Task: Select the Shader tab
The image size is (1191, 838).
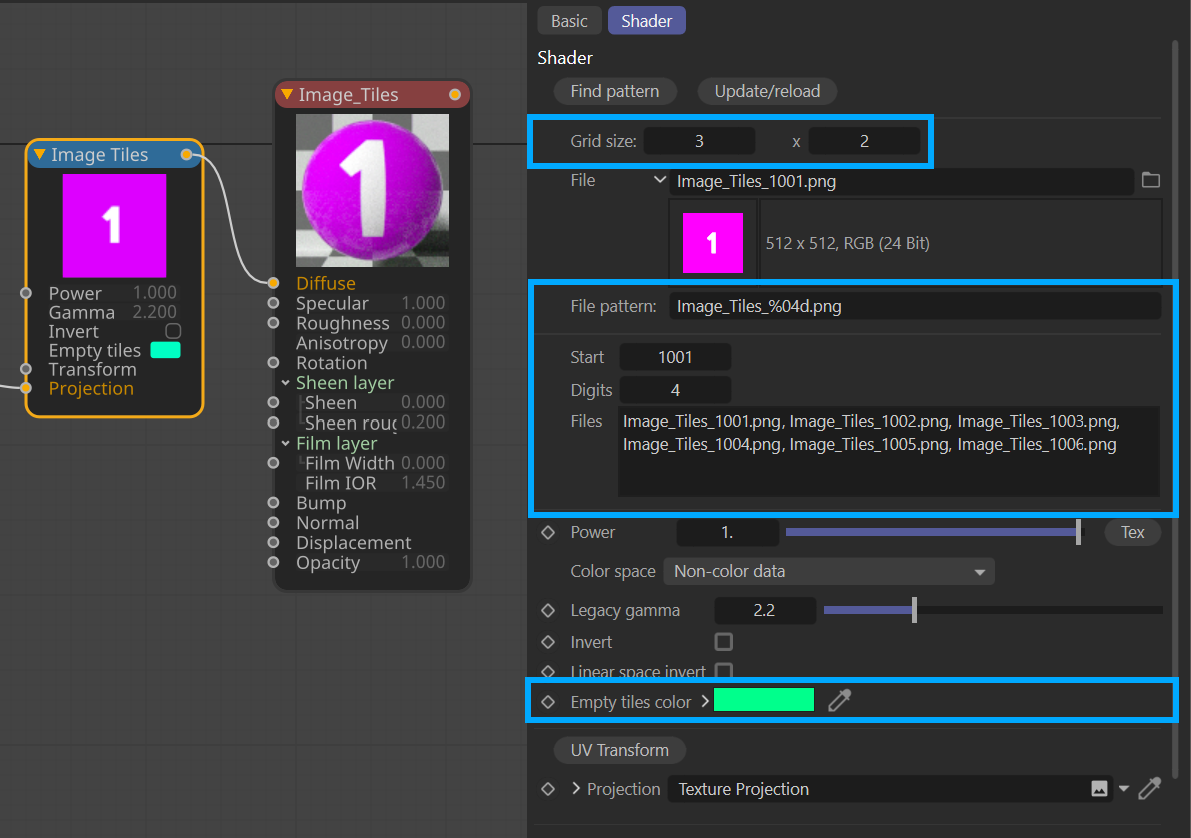Action: pyautogui.click(x=646, y=21)
